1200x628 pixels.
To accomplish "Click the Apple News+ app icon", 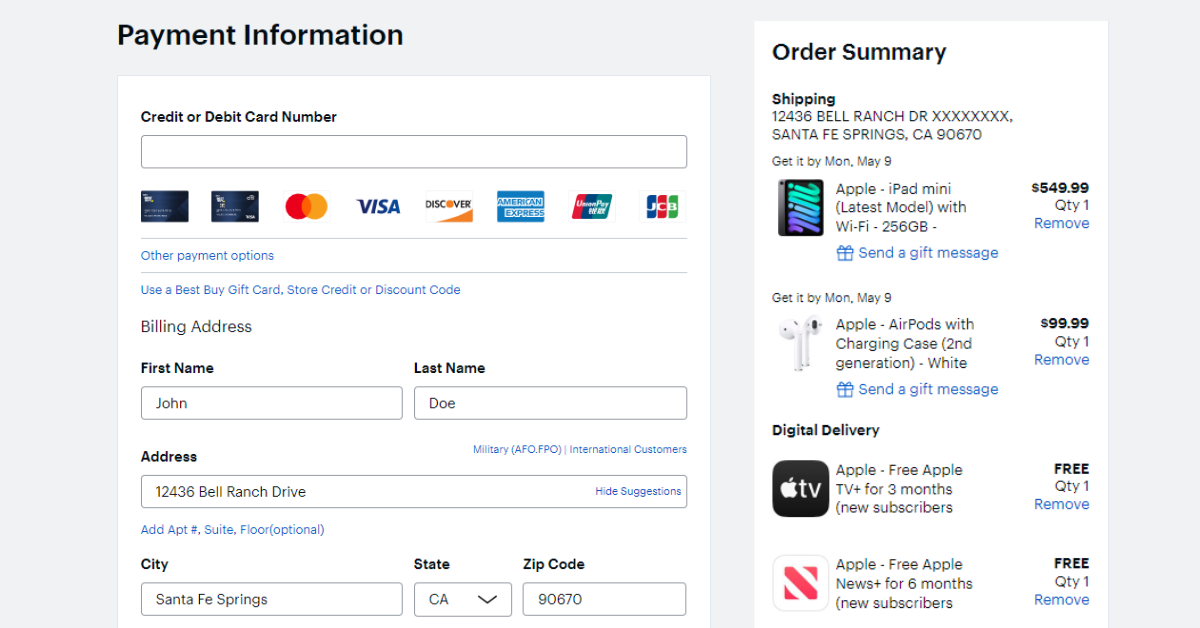I will pyautogui.click(x=800, y=583).
